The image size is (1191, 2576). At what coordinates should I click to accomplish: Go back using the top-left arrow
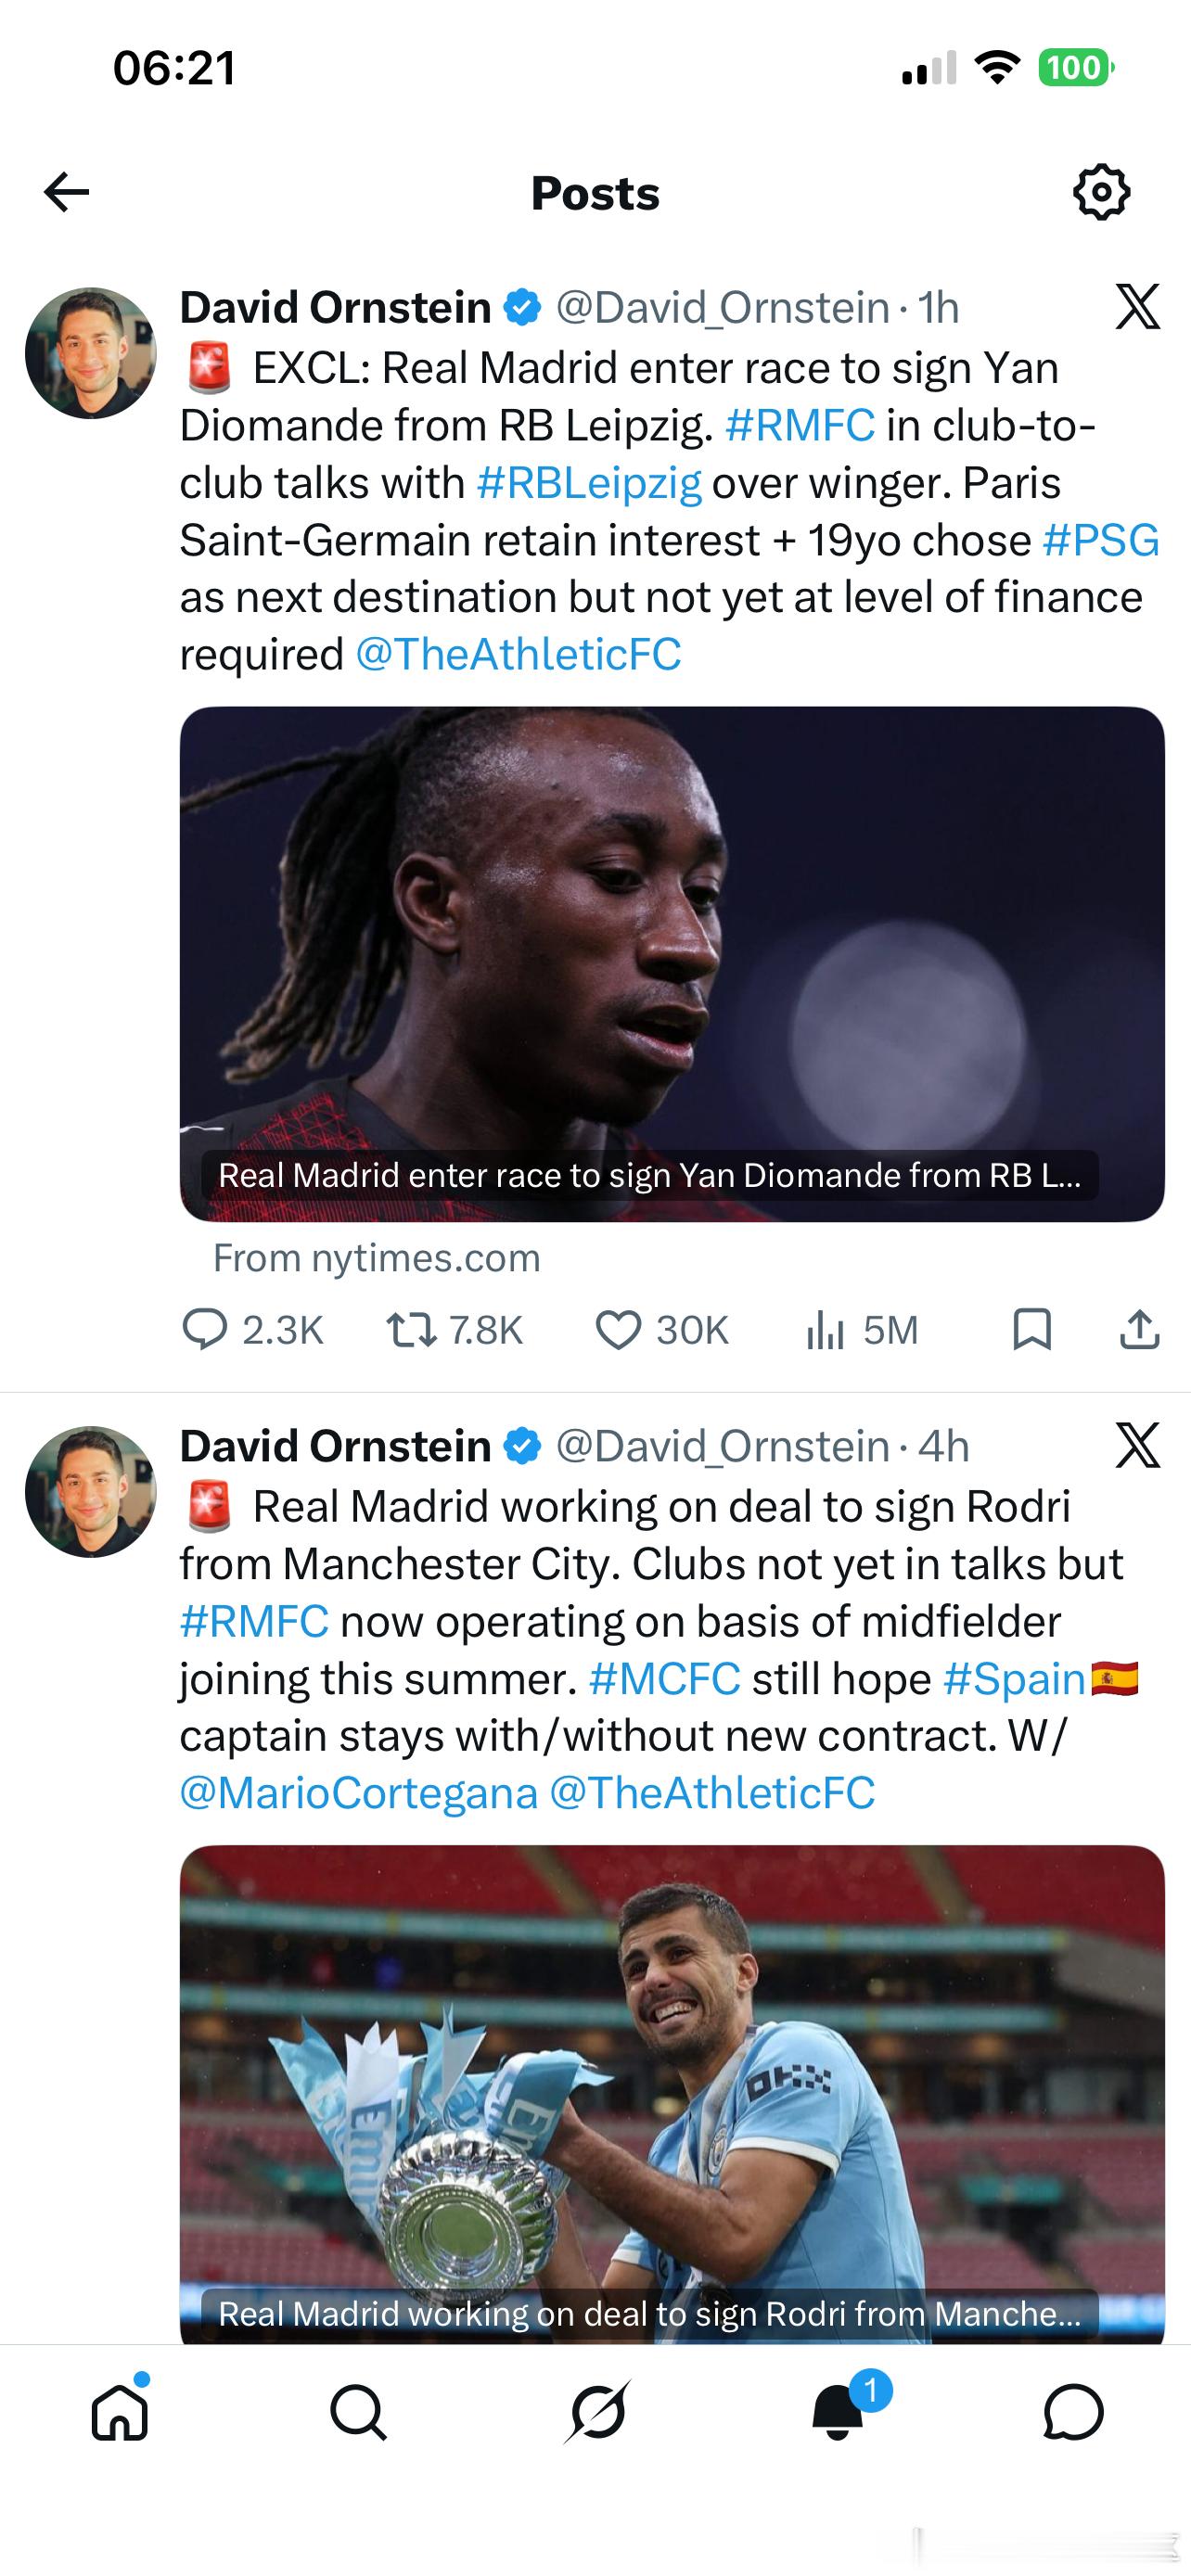67,192
